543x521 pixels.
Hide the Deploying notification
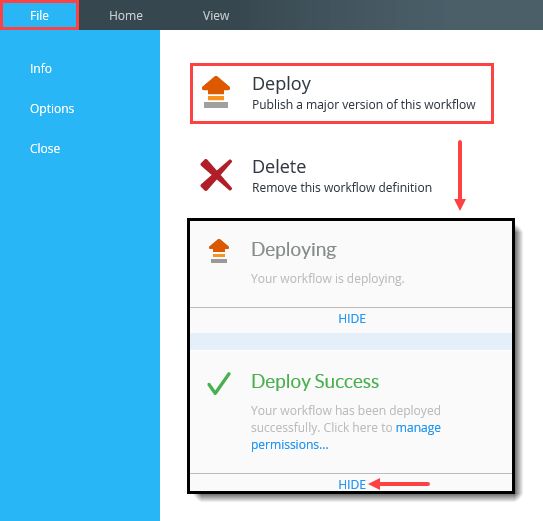click(352, 319)
